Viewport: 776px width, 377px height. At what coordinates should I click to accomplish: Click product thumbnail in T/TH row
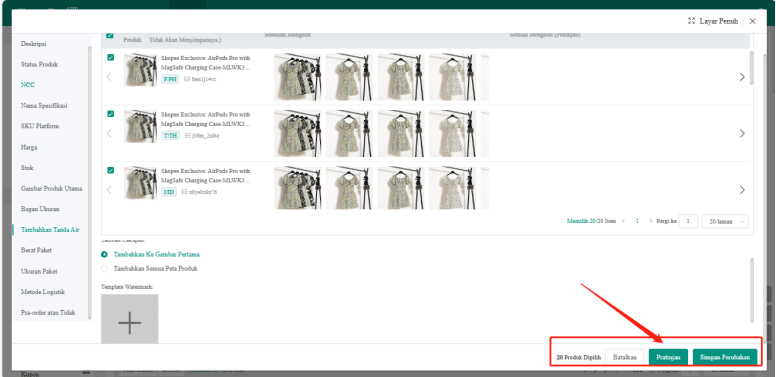point(140,127)
